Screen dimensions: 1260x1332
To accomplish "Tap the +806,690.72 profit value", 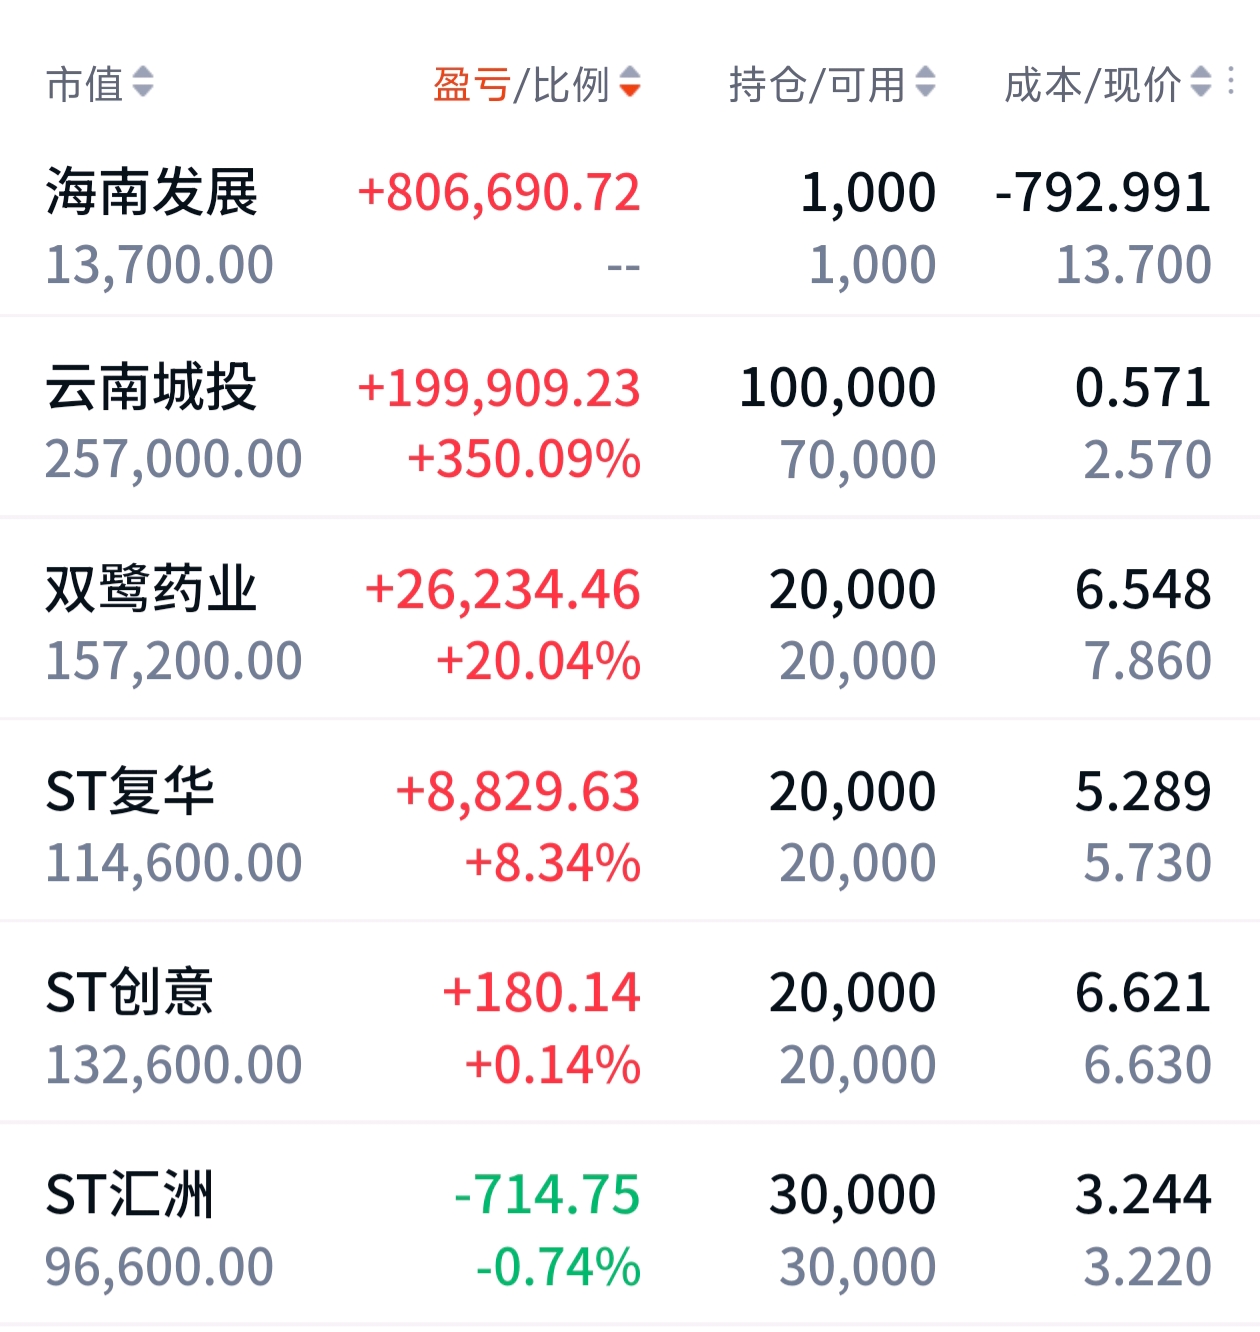I will coord(499,193).
